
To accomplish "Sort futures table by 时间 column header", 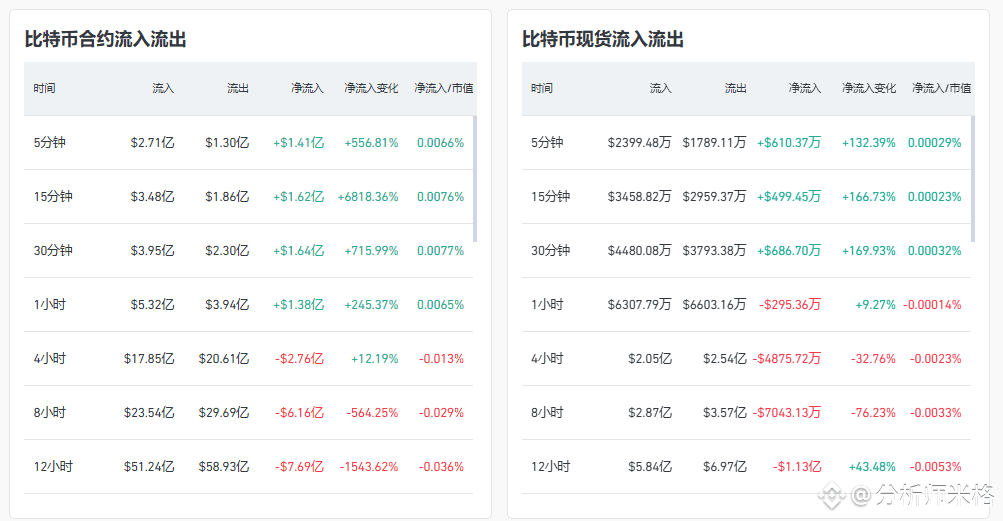I will click(45, 88).
